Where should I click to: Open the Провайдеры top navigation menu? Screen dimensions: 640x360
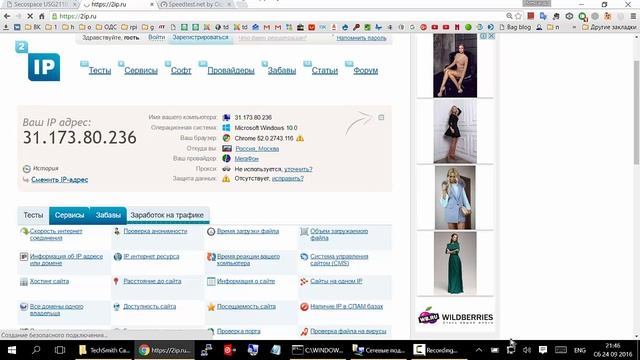coord(231,70)
